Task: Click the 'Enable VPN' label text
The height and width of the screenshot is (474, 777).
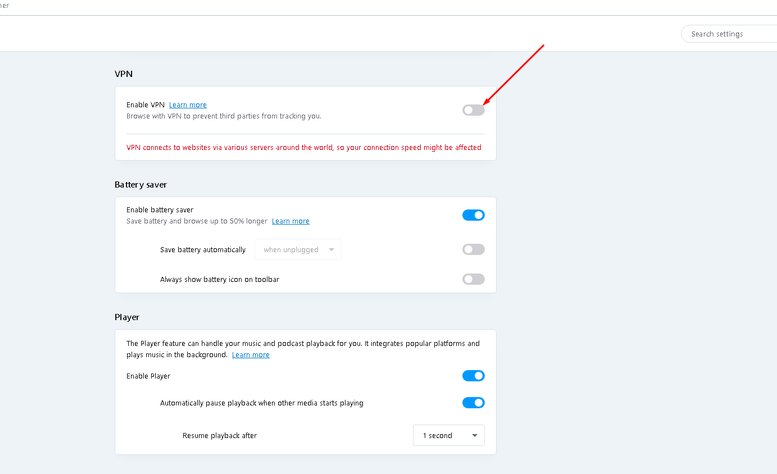Action: pos(145,105)
